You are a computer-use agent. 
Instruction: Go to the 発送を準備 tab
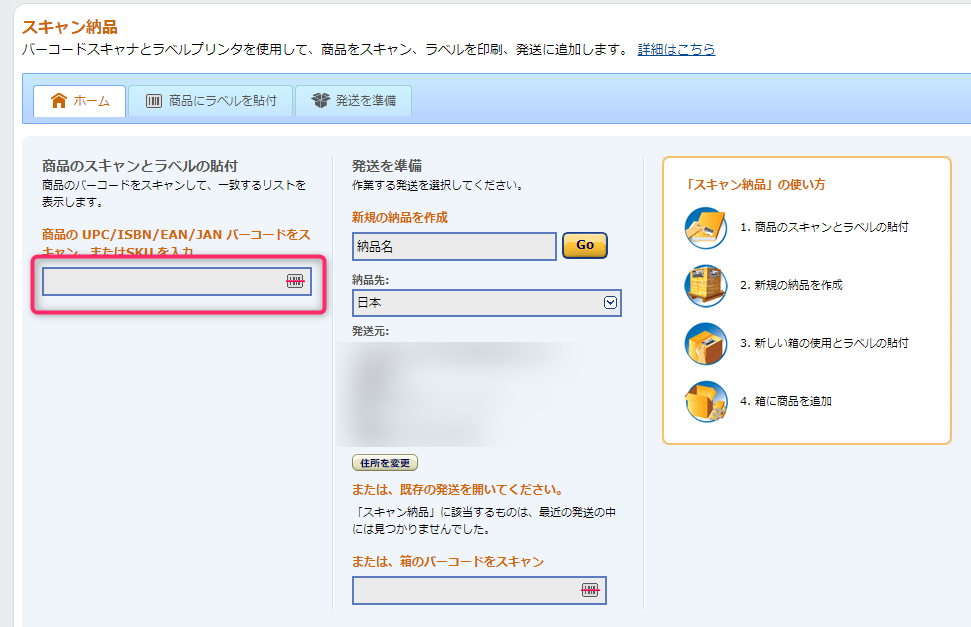click(x=353, y=101)
